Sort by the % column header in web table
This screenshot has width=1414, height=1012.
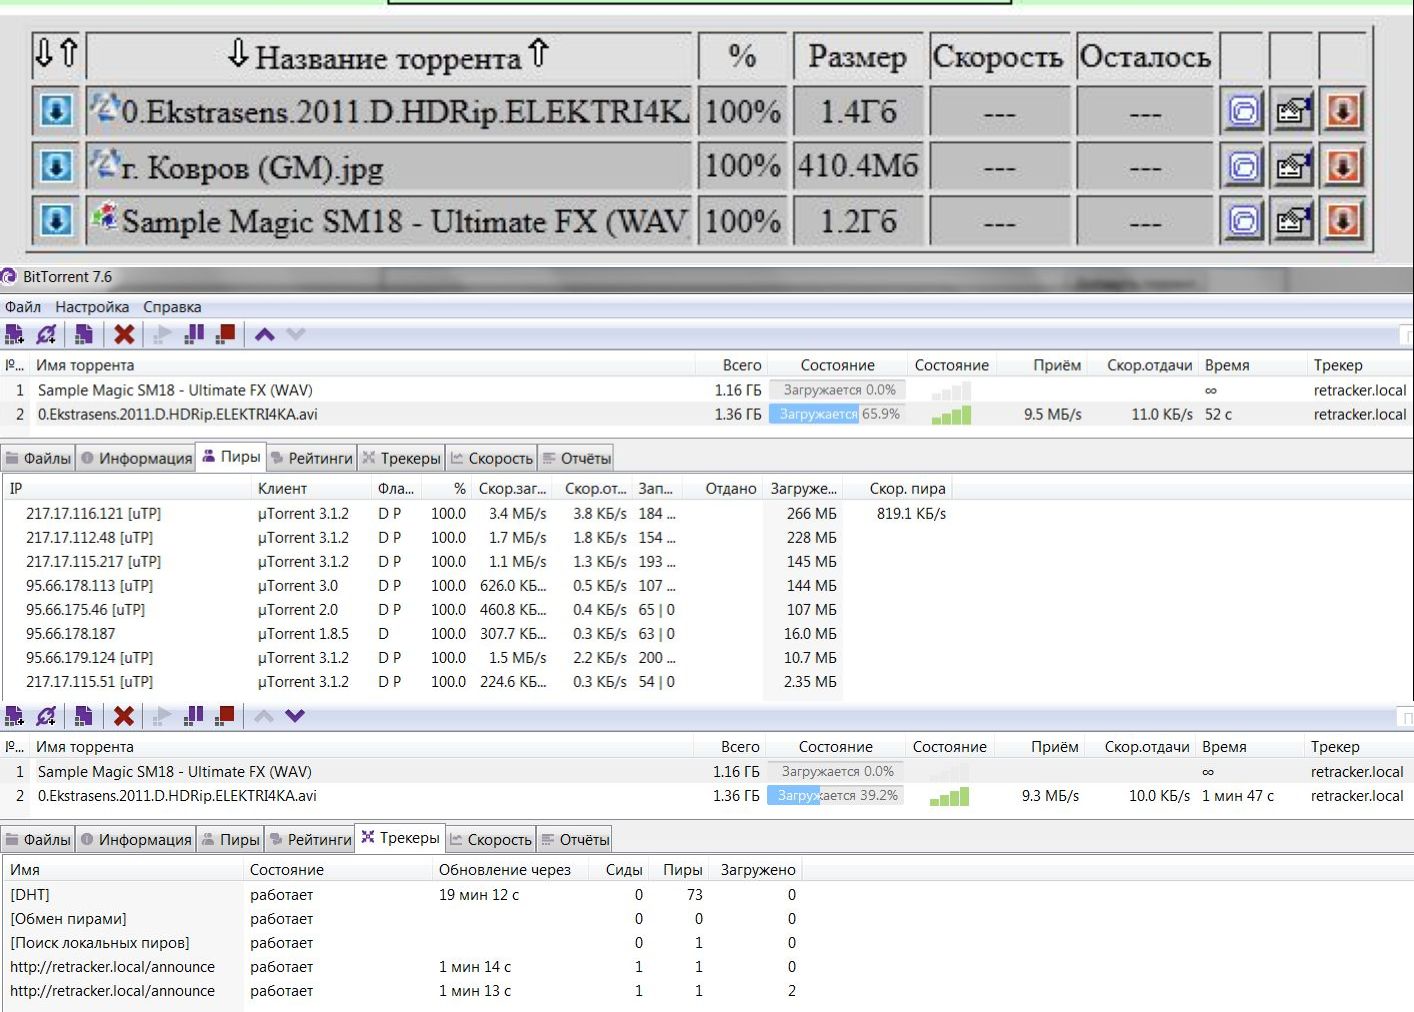[742, 57]
